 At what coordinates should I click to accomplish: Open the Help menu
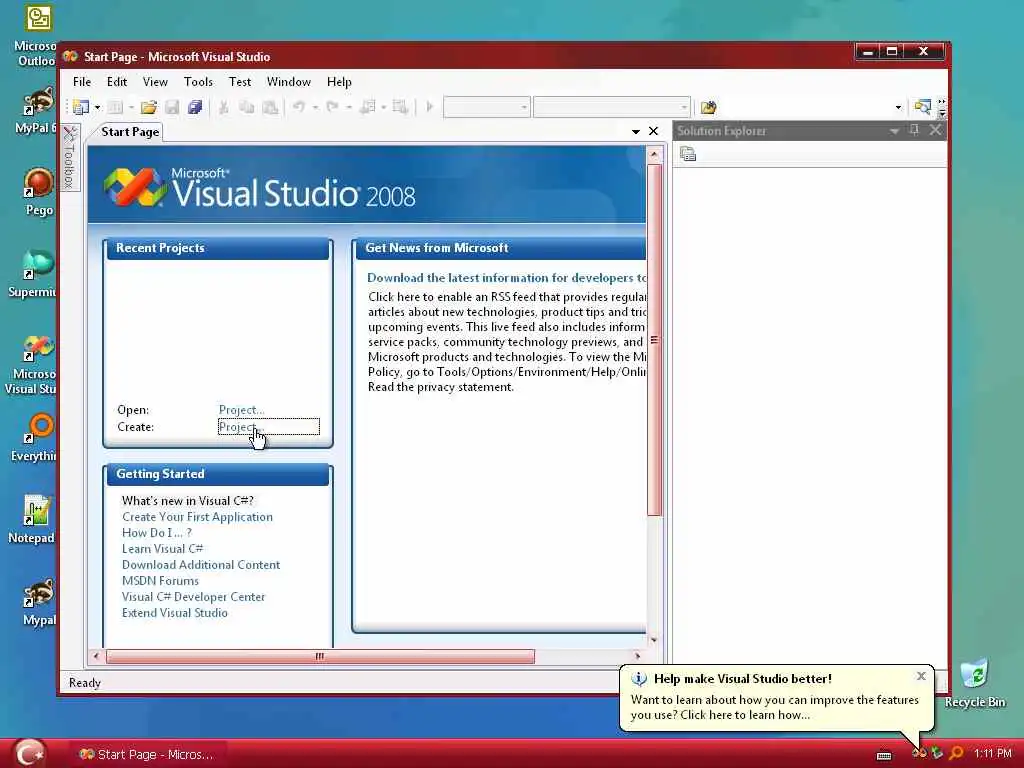pos(339,82)
